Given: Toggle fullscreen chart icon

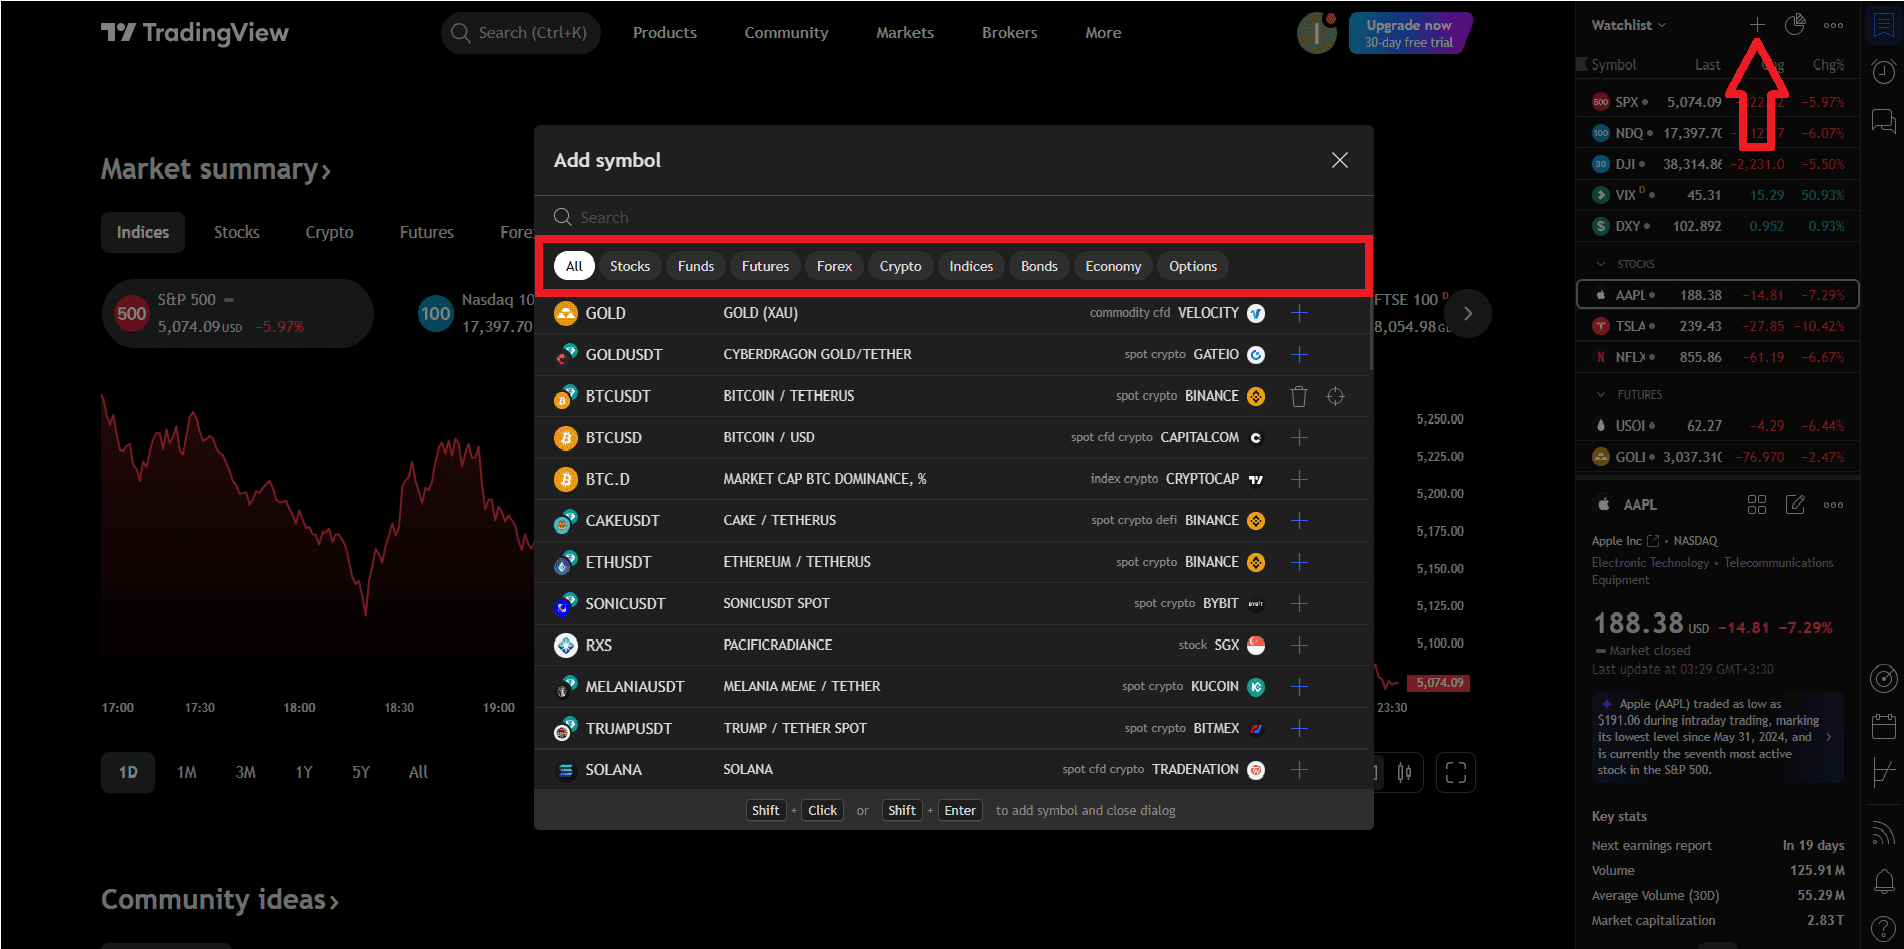Looking at the screenshot, I should point(1456,772).
